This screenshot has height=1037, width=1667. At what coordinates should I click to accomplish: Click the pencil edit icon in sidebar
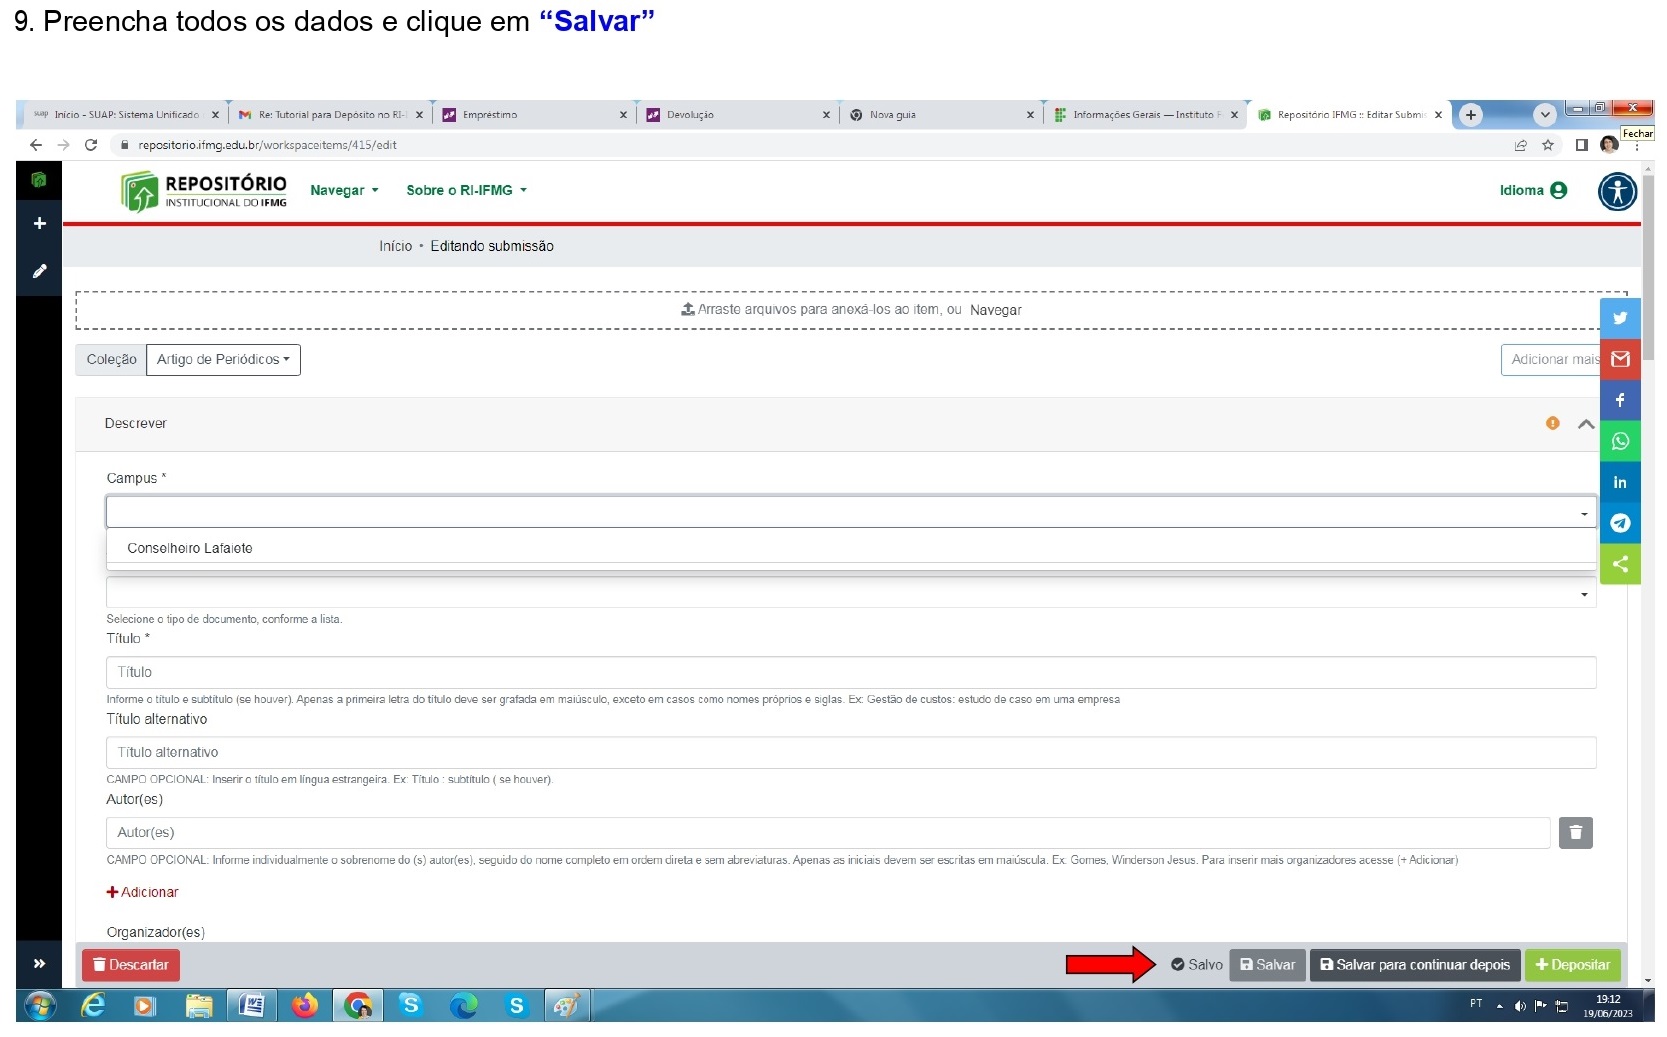pyautogui.click(x=39, y=271)
